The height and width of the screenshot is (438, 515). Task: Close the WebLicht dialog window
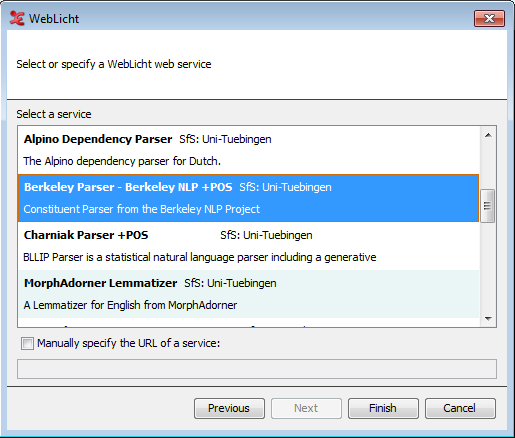coord(489,18)
